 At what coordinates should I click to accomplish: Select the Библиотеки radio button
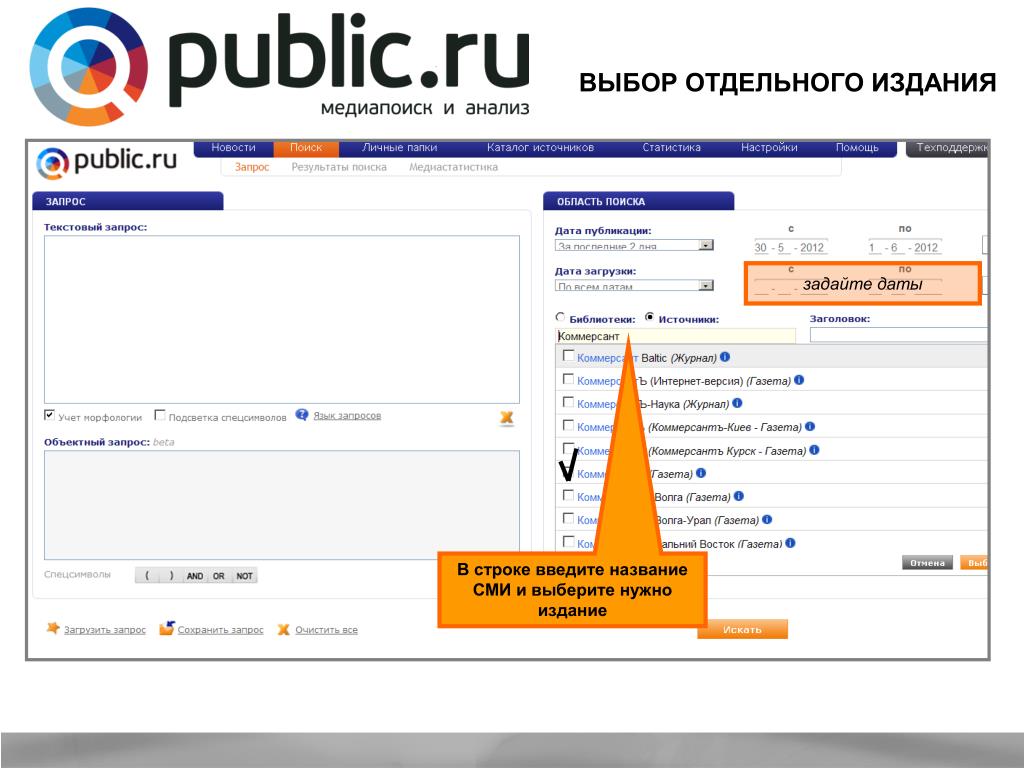point(560,317)
